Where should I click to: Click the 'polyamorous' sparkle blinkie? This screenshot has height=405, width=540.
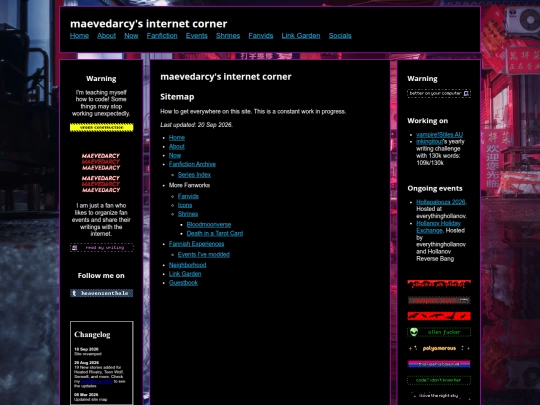click(439, 348)
